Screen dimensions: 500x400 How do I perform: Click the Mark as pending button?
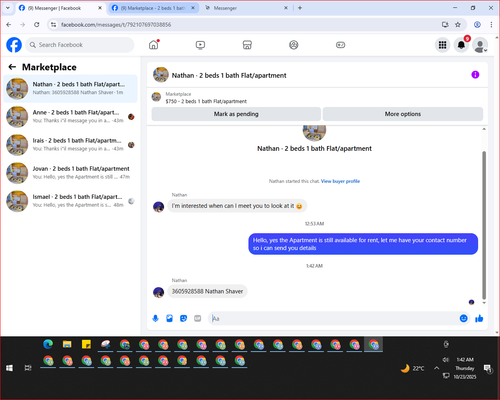[x=236, y=114]
